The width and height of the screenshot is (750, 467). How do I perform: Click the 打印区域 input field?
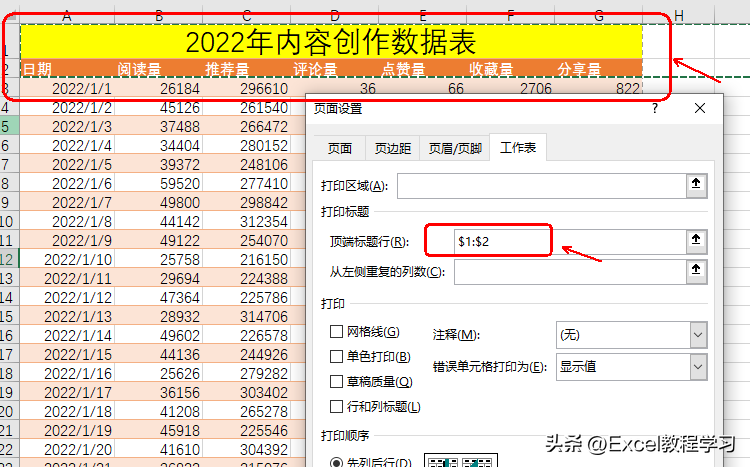tap(542, 186)
